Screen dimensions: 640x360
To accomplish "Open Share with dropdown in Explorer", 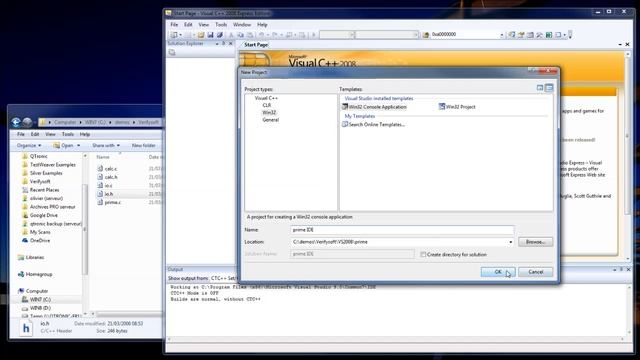I will click(106, 146).
